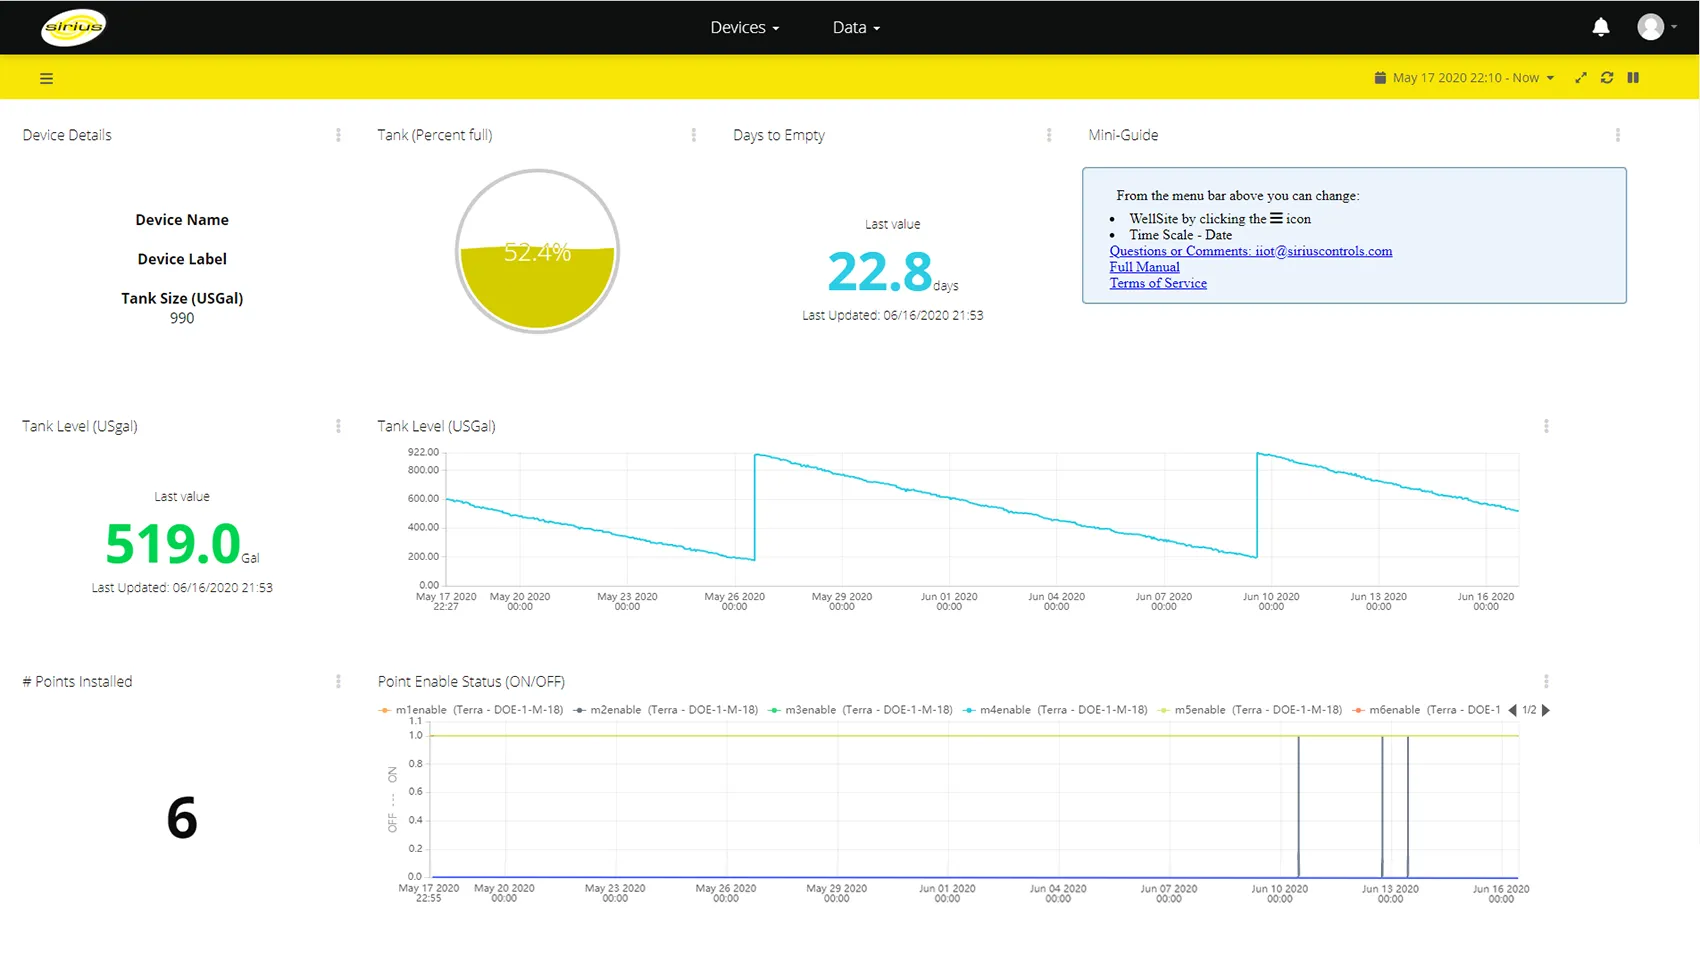Open Mini-Guide widget options menu
The image size is (1700, 960).
point(1618,135)
